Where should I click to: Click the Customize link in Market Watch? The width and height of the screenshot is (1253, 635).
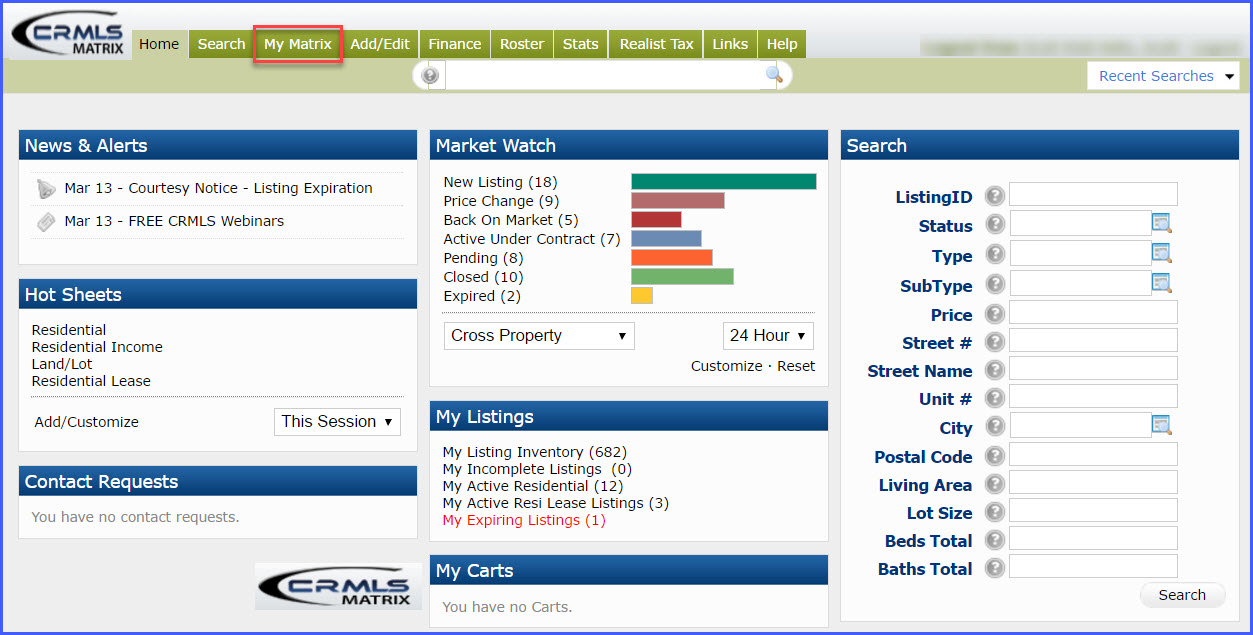(x=726, y=366)
